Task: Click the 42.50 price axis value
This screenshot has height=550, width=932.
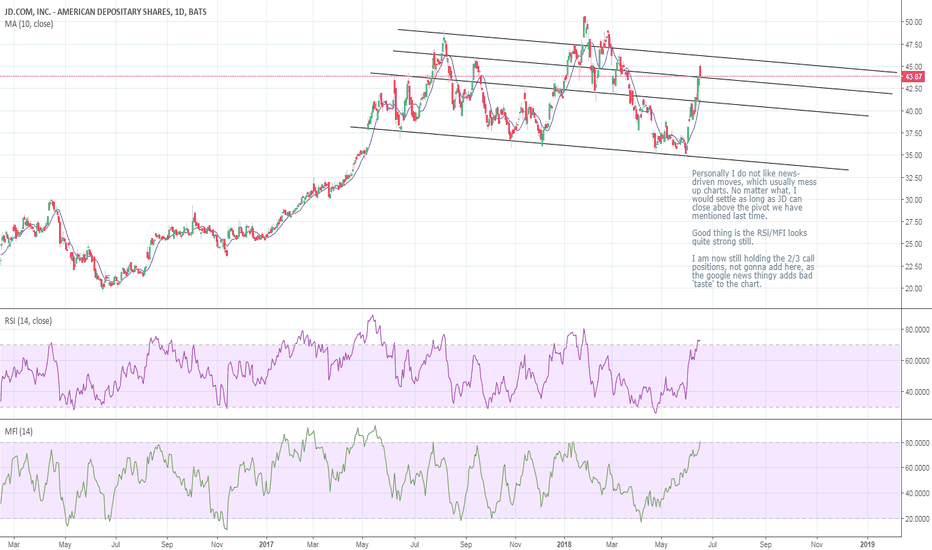Action: pyautogui.click(x=914, y=89)
